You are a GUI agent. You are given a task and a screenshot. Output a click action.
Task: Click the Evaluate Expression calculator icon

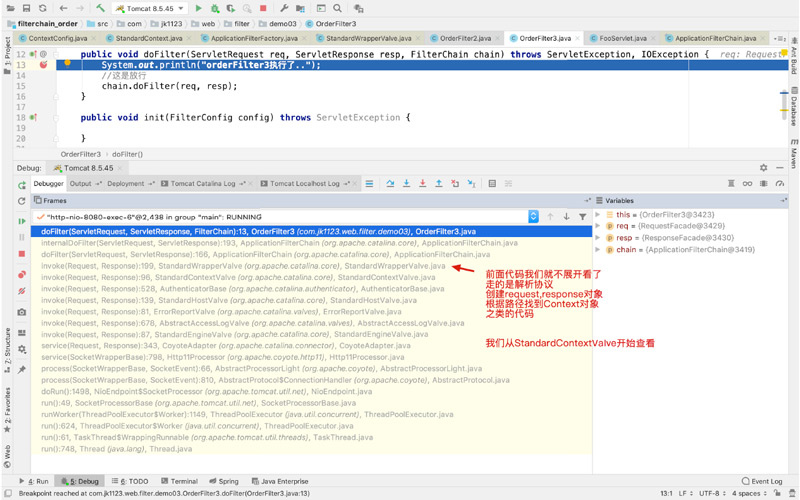(x=492, y=184)
